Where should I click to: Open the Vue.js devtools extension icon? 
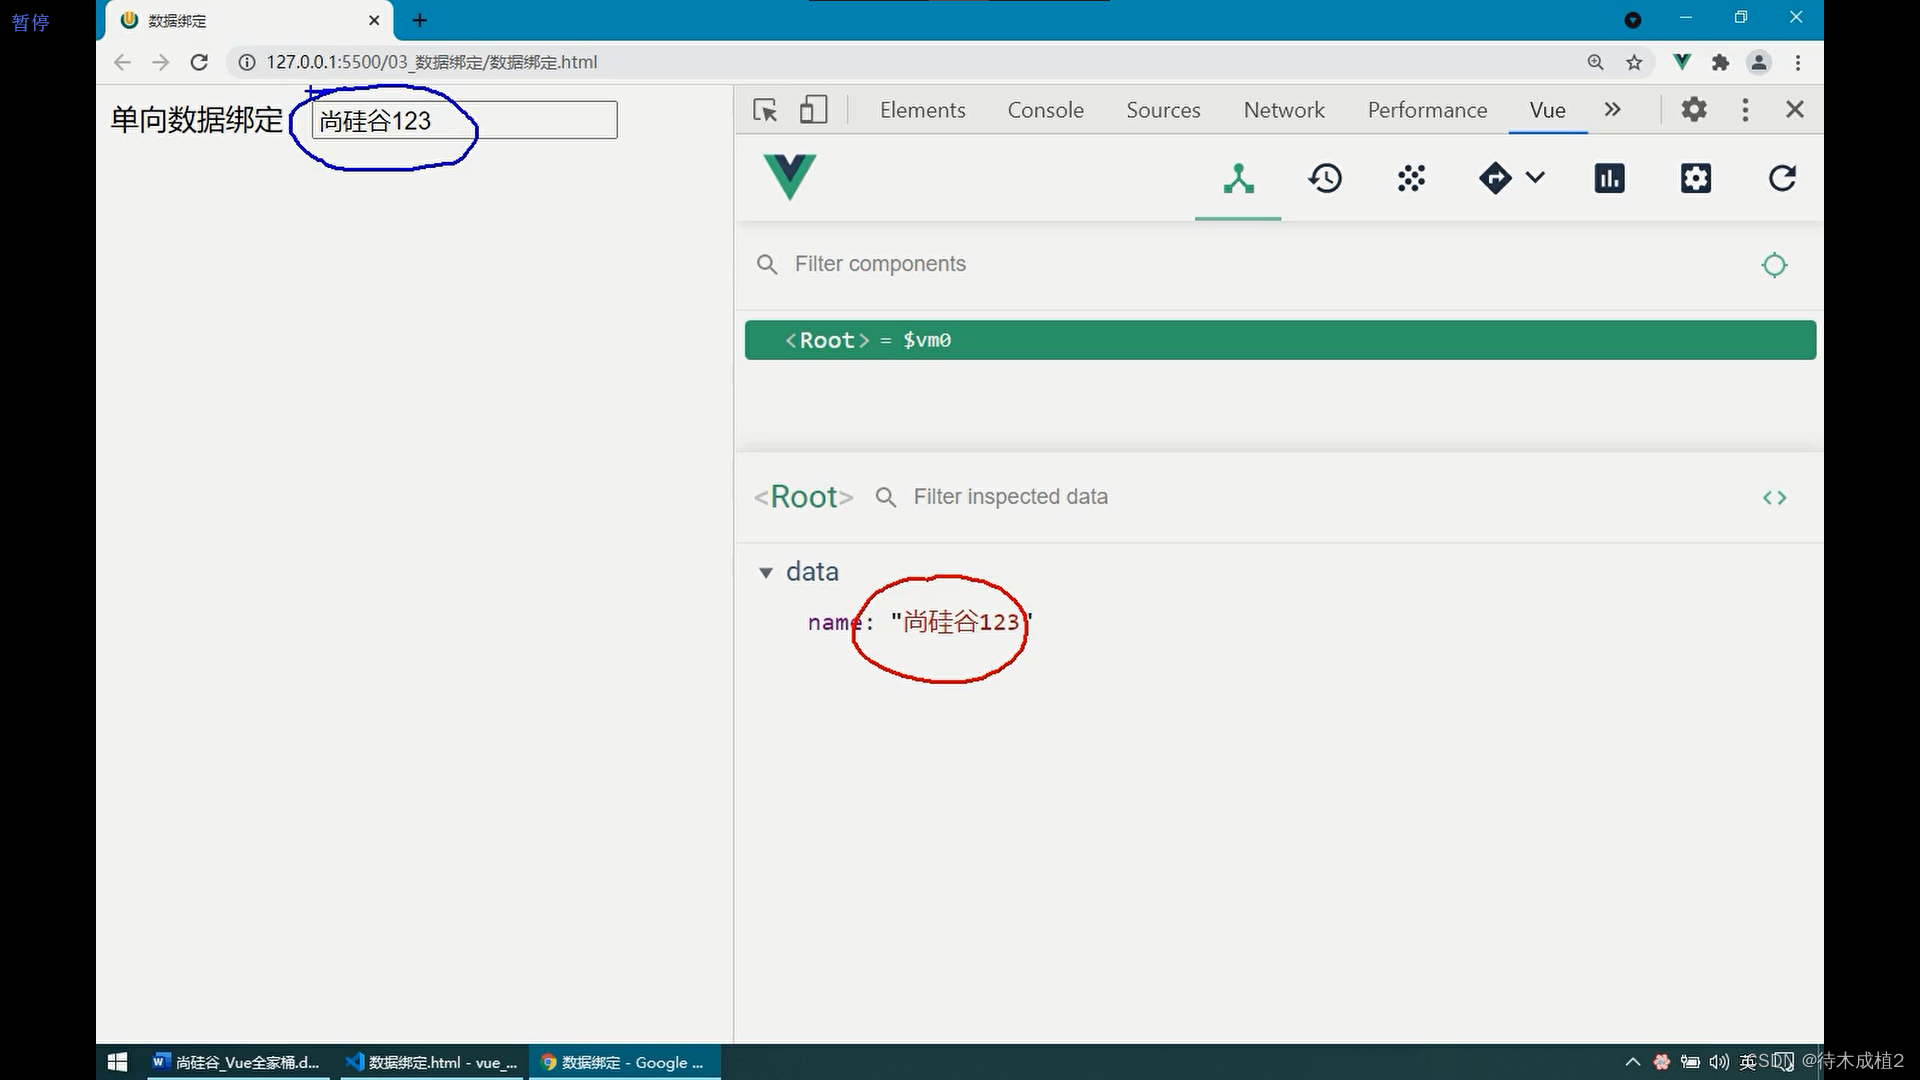tap(1682, 62)
